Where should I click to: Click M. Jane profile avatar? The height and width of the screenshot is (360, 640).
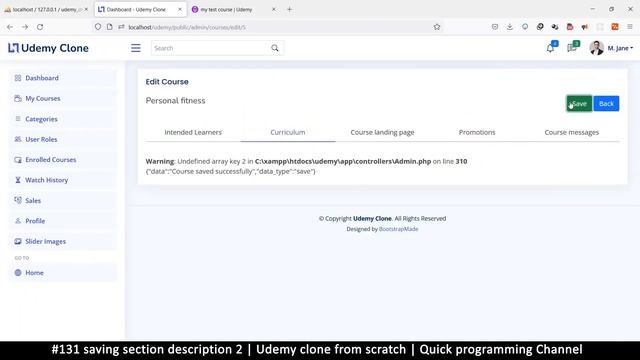click(596, 48)
